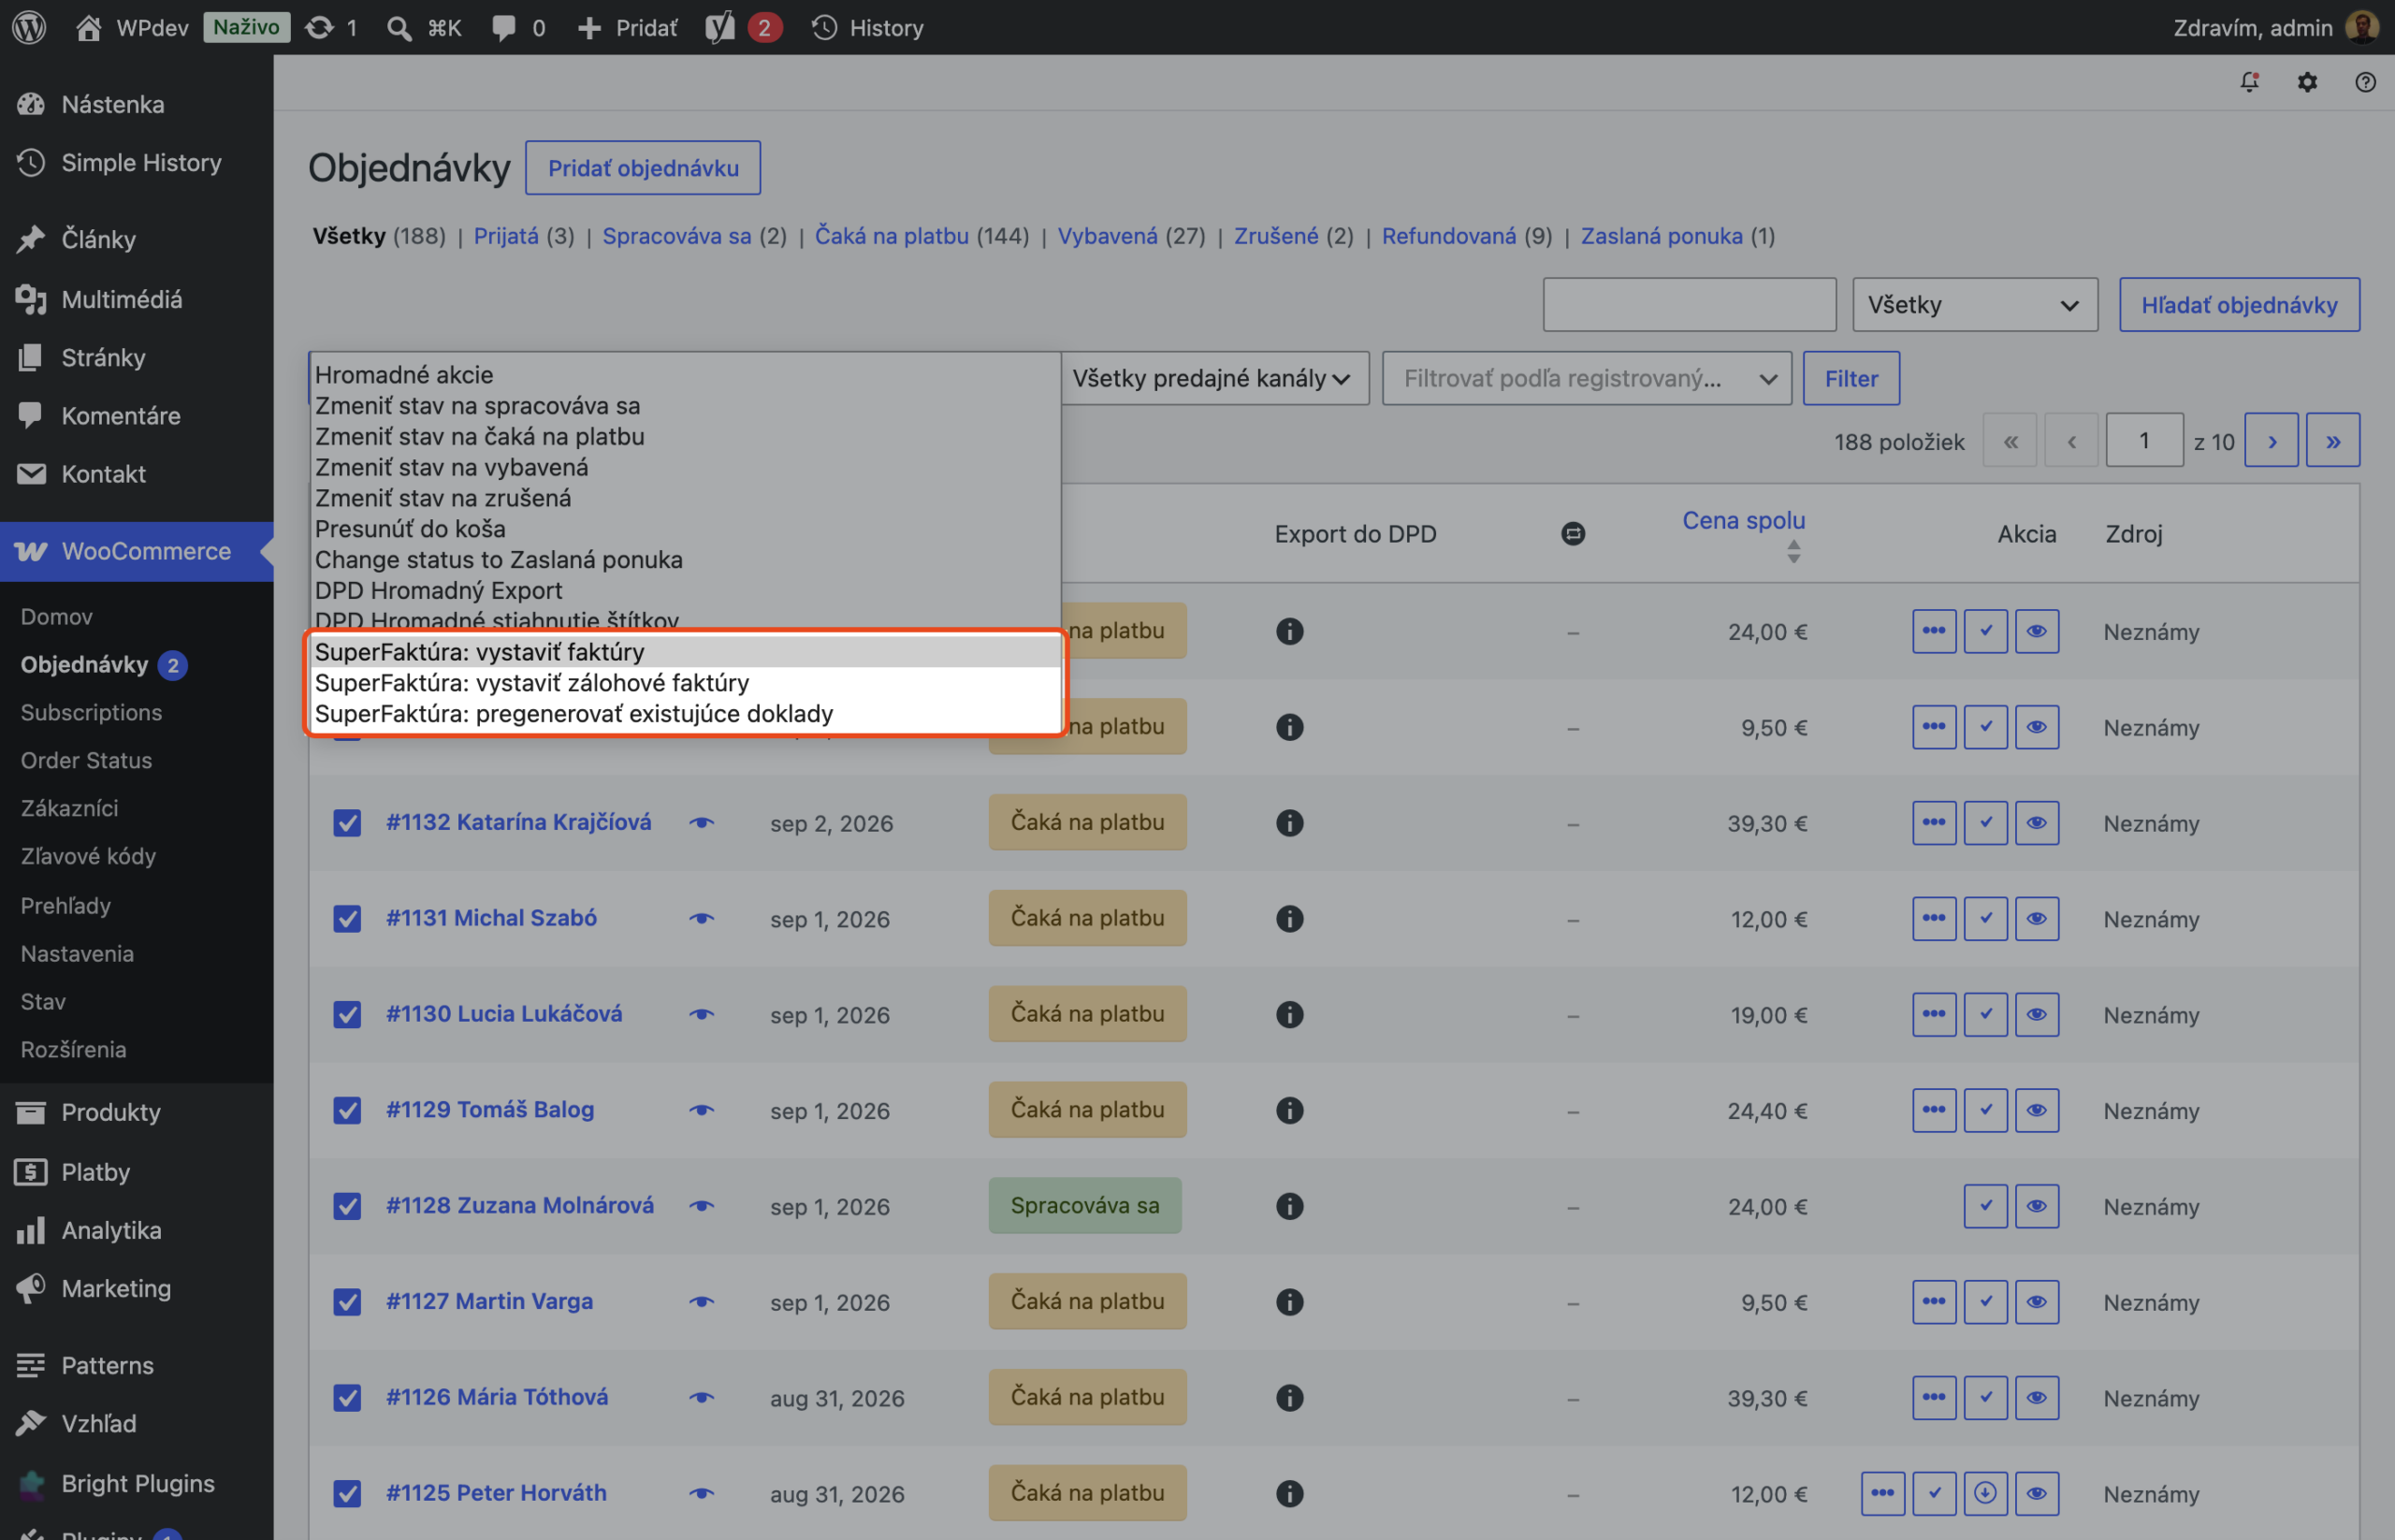Click download icon on order #1125

click(1985, 1493)
